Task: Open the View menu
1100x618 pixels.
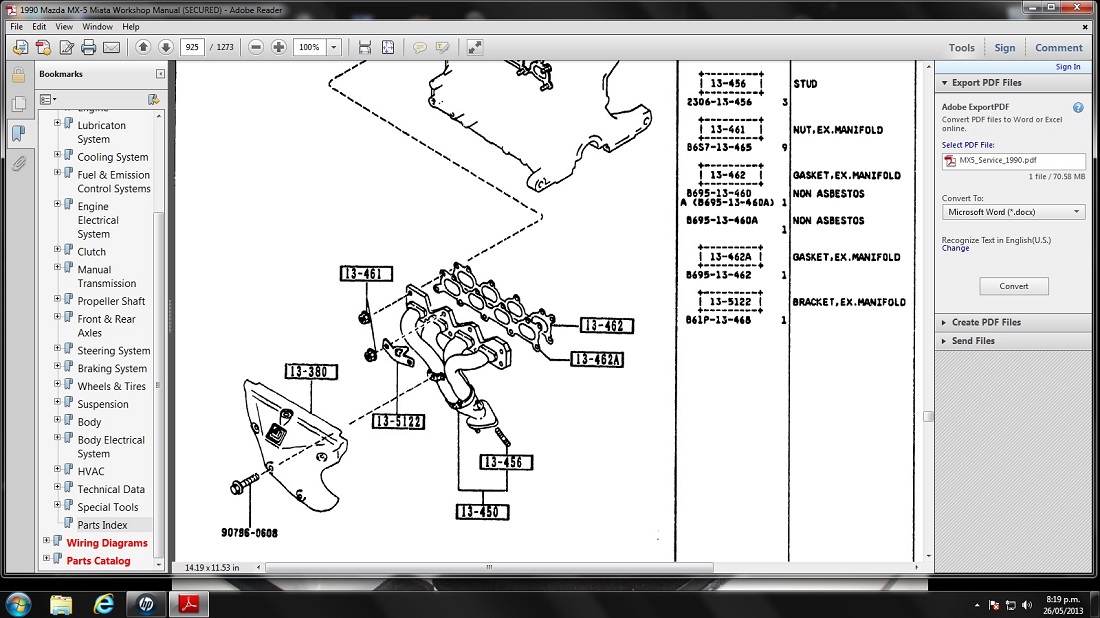Action: tap(64, 27)
